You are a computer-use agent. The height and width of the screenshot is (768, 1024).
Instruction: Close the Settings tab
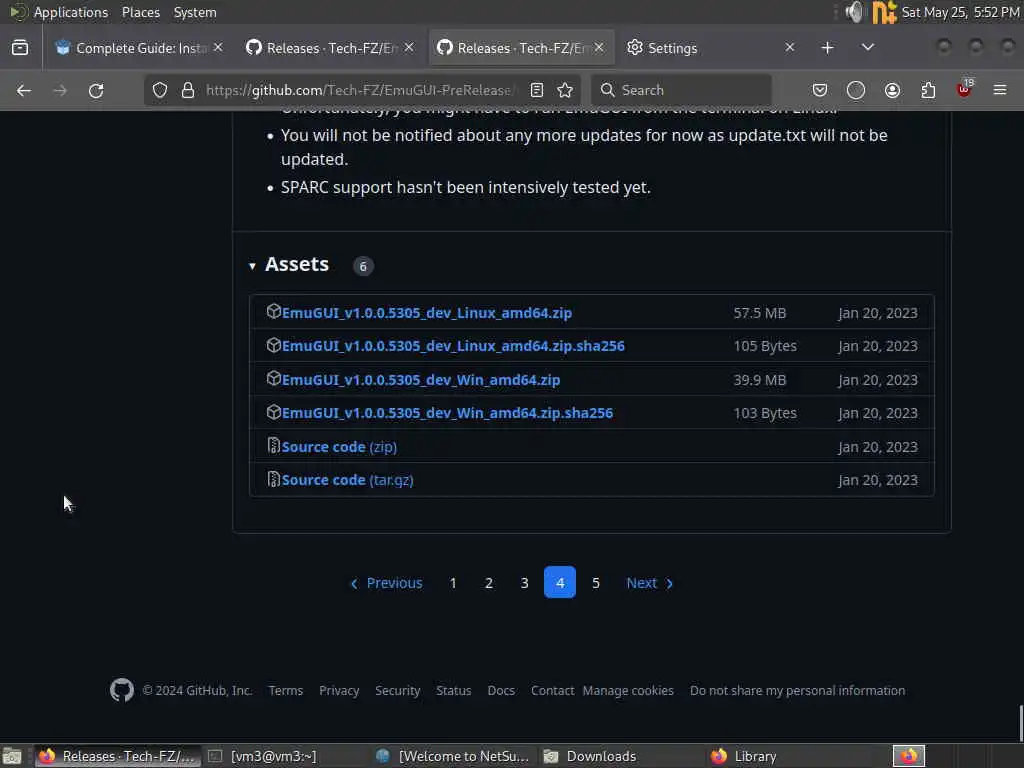pos(790,48)
